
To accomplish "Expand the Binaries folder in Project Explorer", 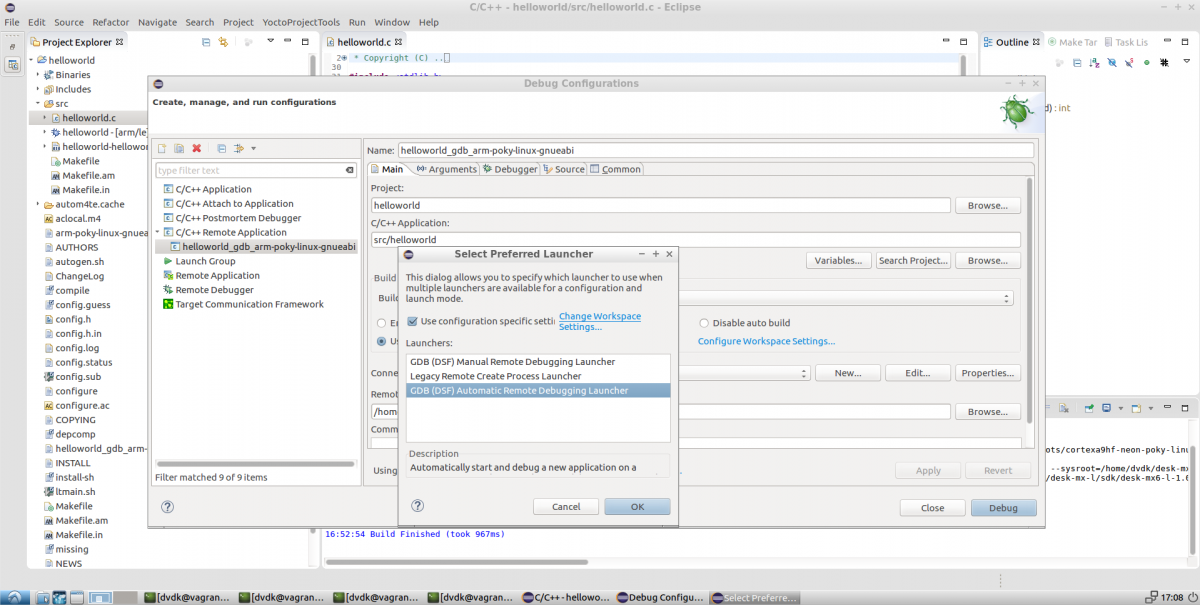I will pyautogui.click(x=38, y=75).
